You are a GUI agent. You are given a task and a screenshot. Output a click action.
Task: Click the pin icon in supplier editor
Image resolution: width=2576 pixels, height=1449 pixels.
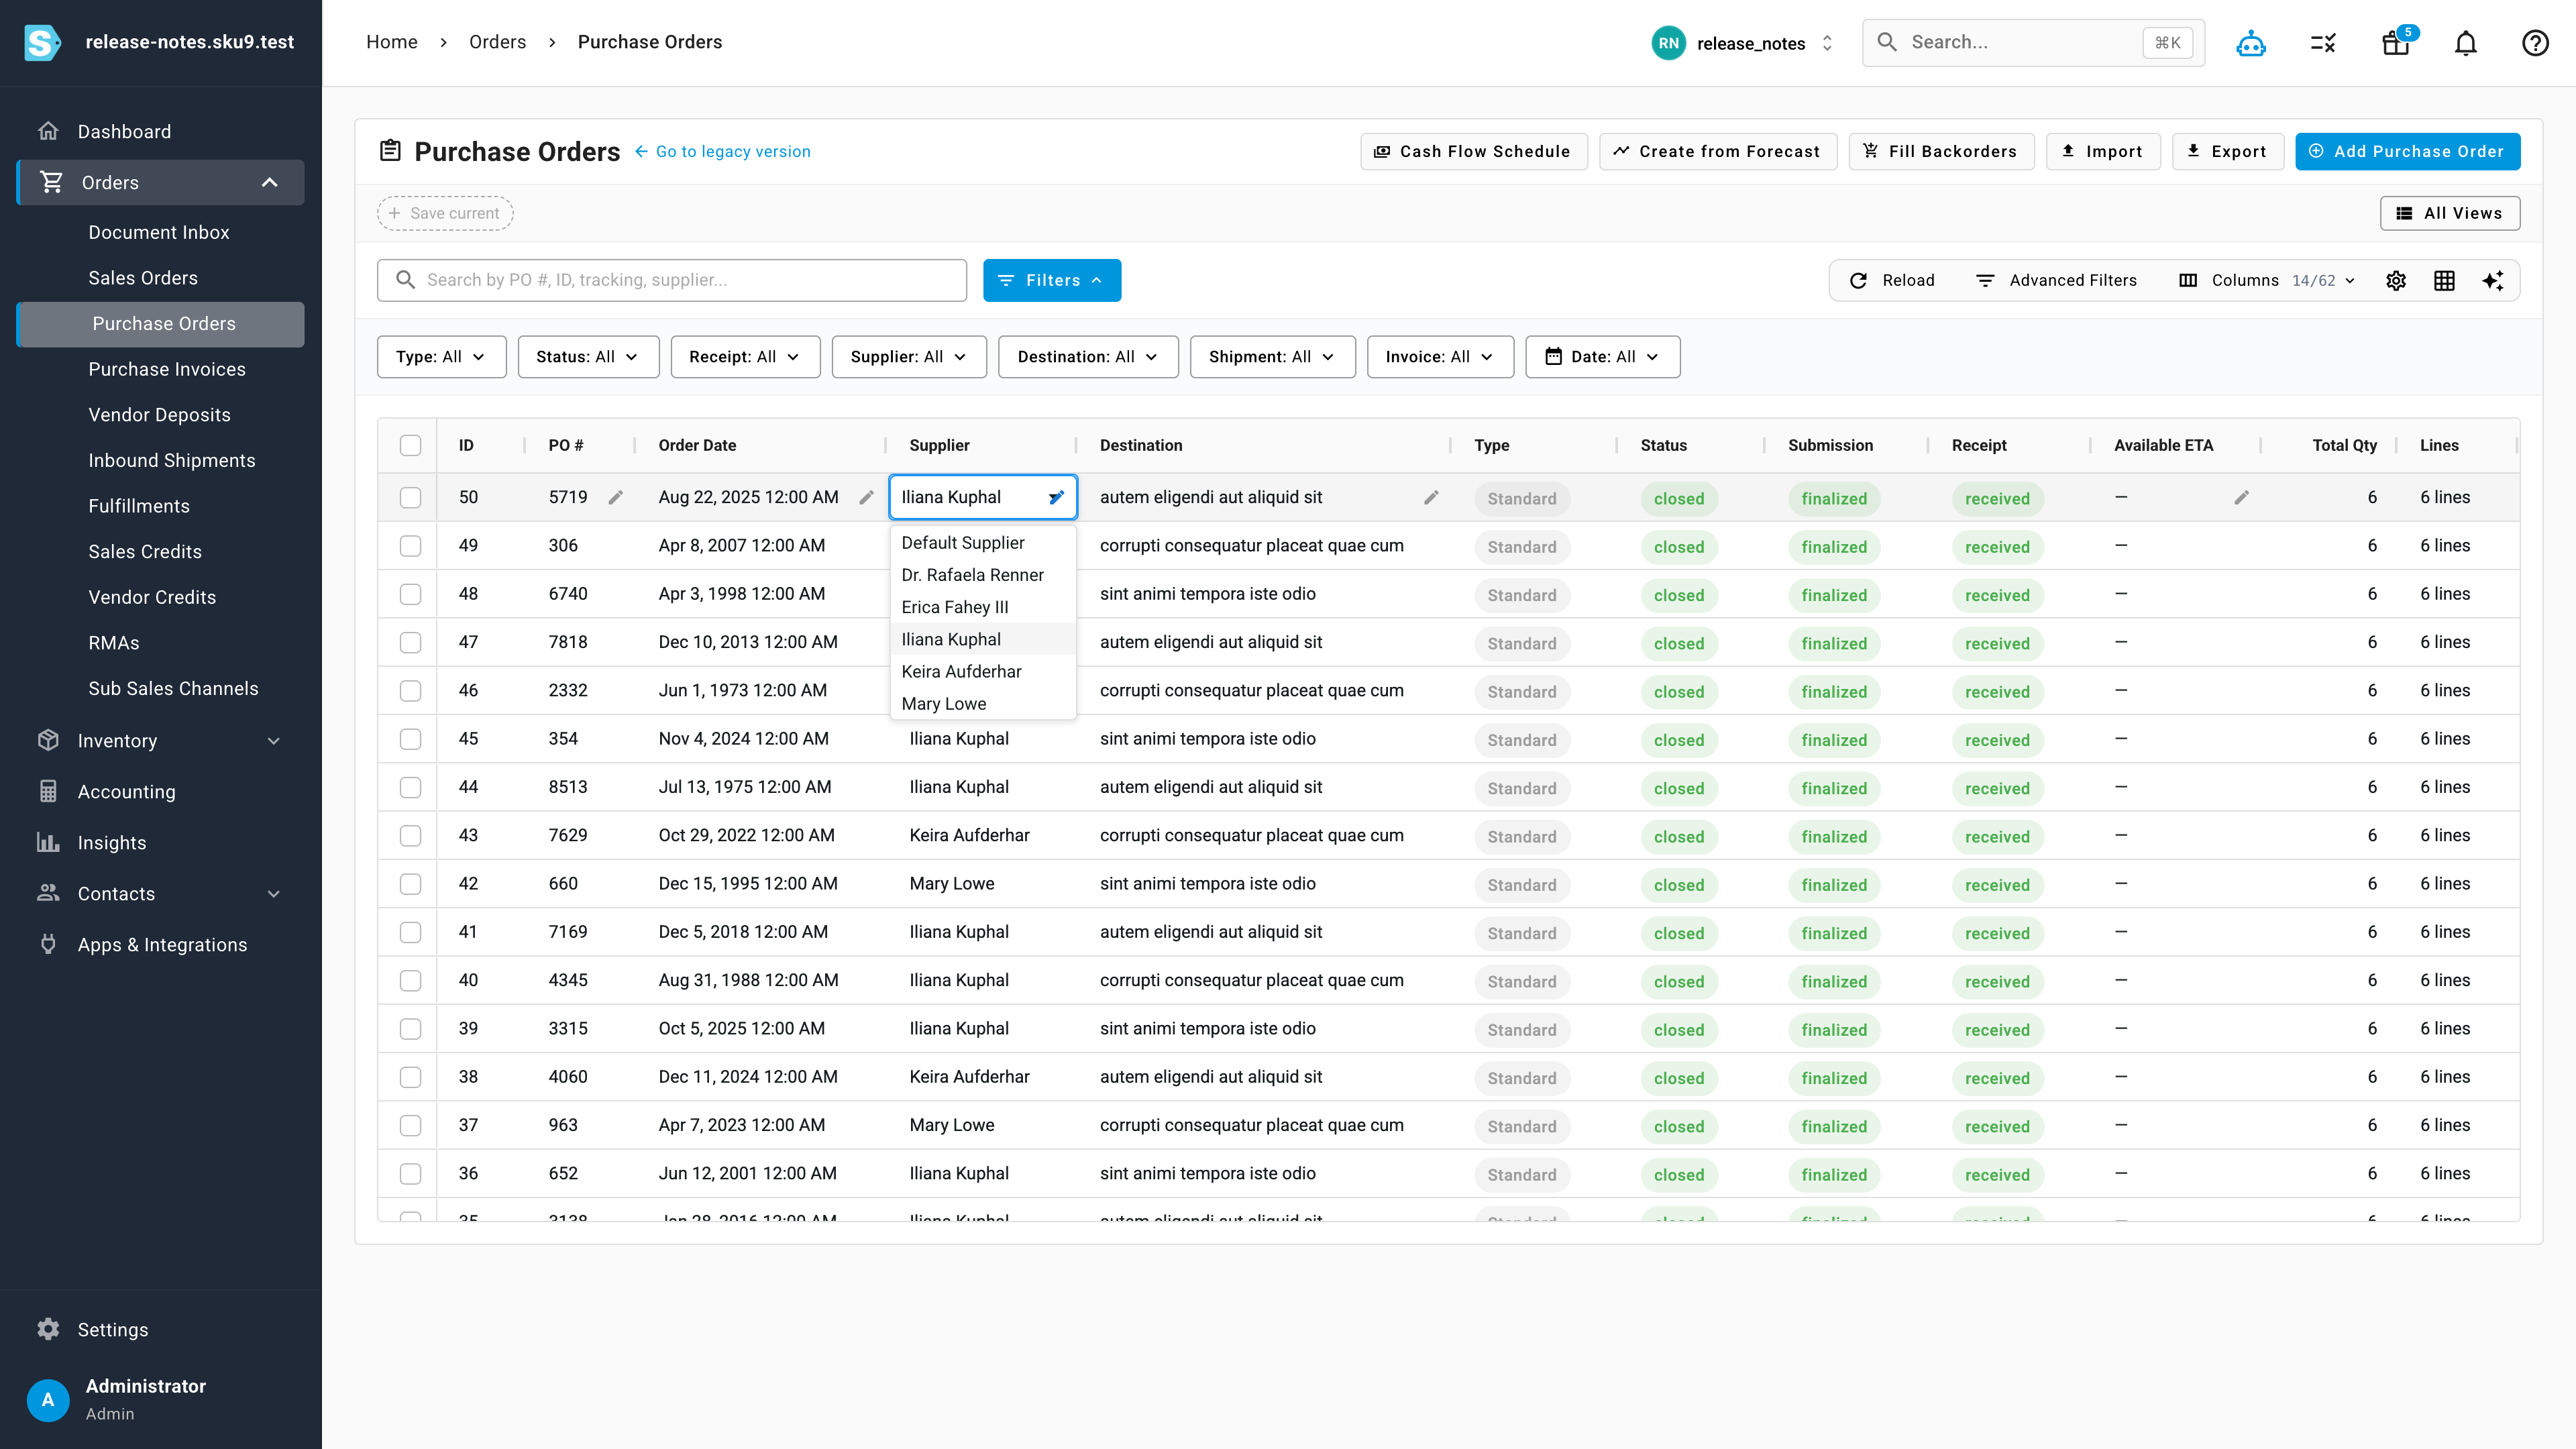point(1056,497)
